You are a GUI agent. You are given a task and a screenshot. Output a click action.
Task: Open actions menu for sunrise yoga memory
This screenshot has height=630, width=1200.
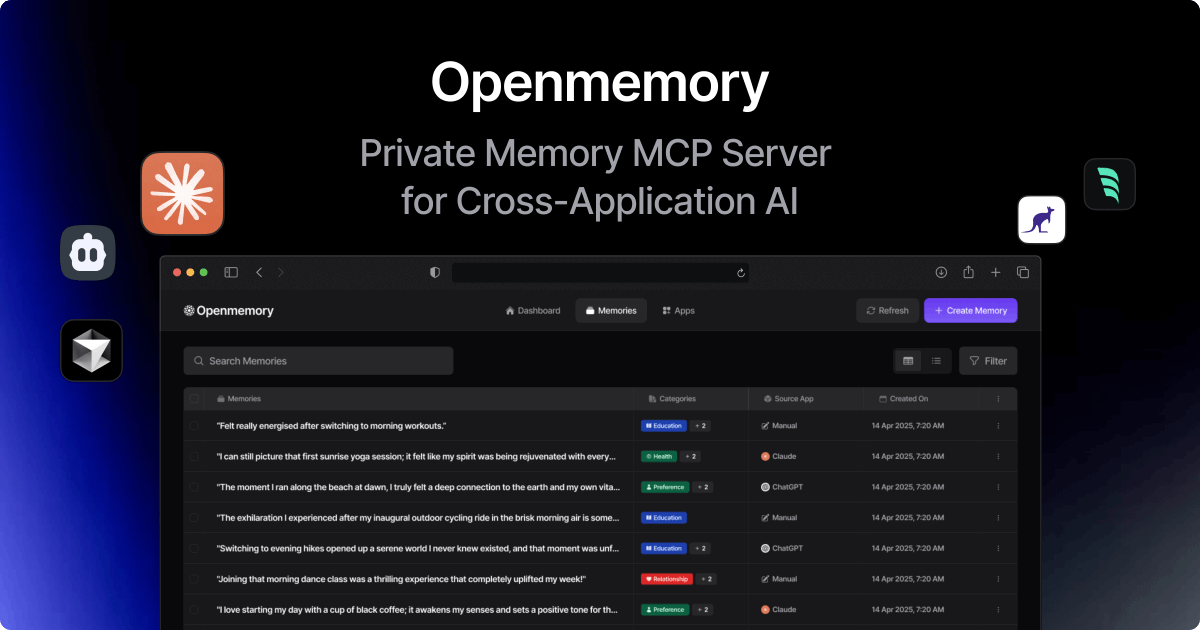(997, 456)
